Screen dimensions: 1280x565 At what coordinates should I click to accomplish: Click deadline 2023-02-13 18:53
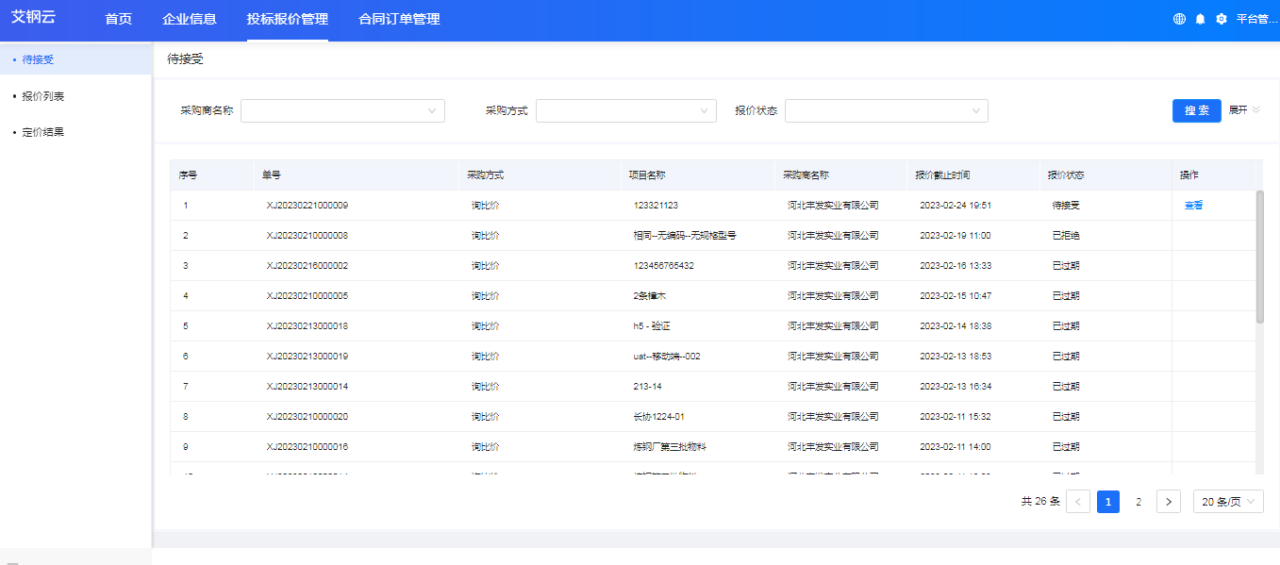(x=955, y=356)
